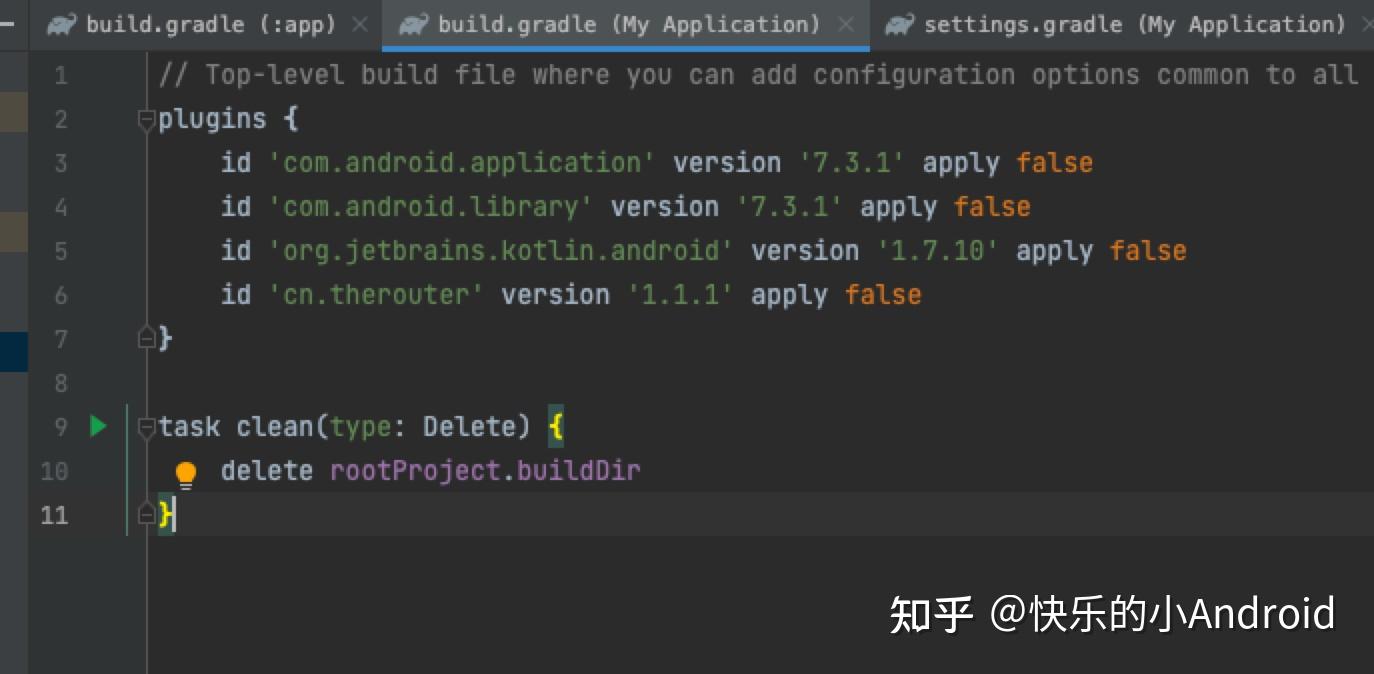Screen dimensions: 1374x674
Task: Click line number 8 in gutter
Action: coord(60,383)
